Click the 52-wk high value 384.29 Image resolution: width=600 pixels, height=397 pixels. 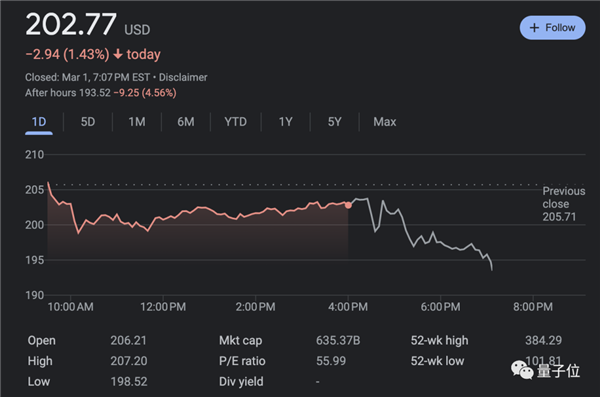tap(543, 340)
